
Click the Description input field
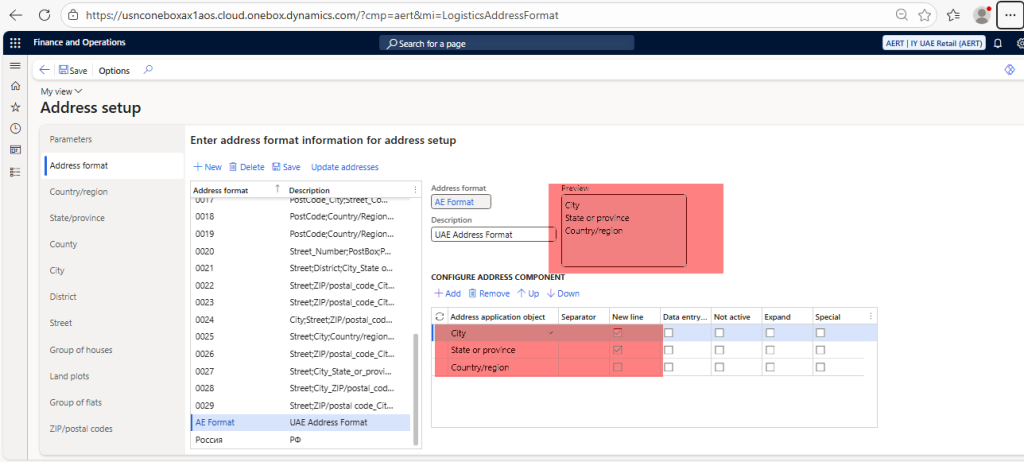click(492, 234)
